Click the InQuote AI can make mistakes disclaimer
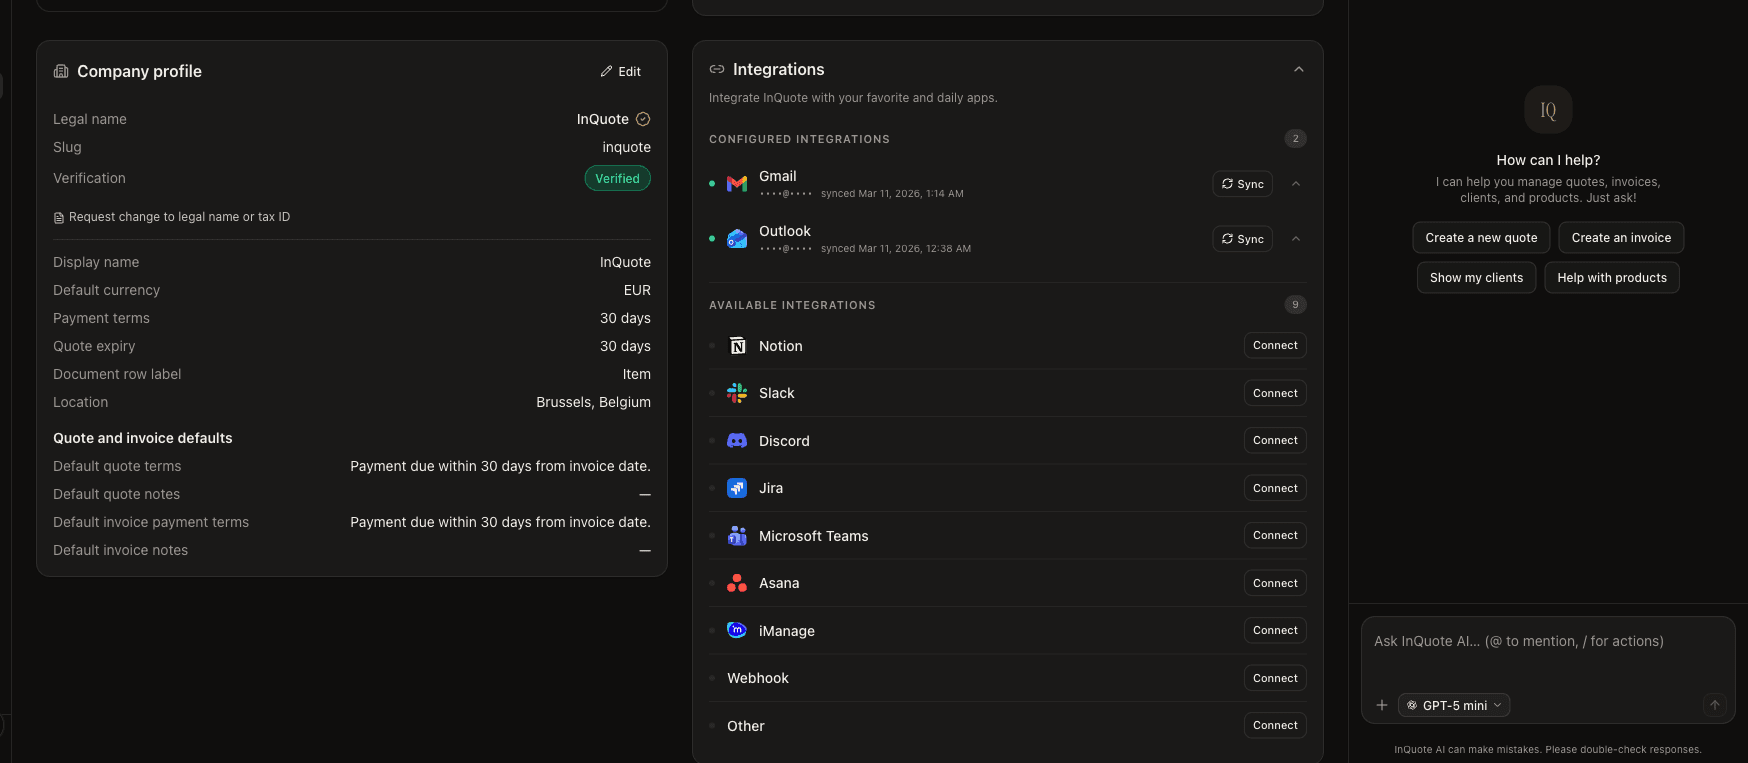The height and width of the screenshot is (763, 1748). tap(1548, 749)
